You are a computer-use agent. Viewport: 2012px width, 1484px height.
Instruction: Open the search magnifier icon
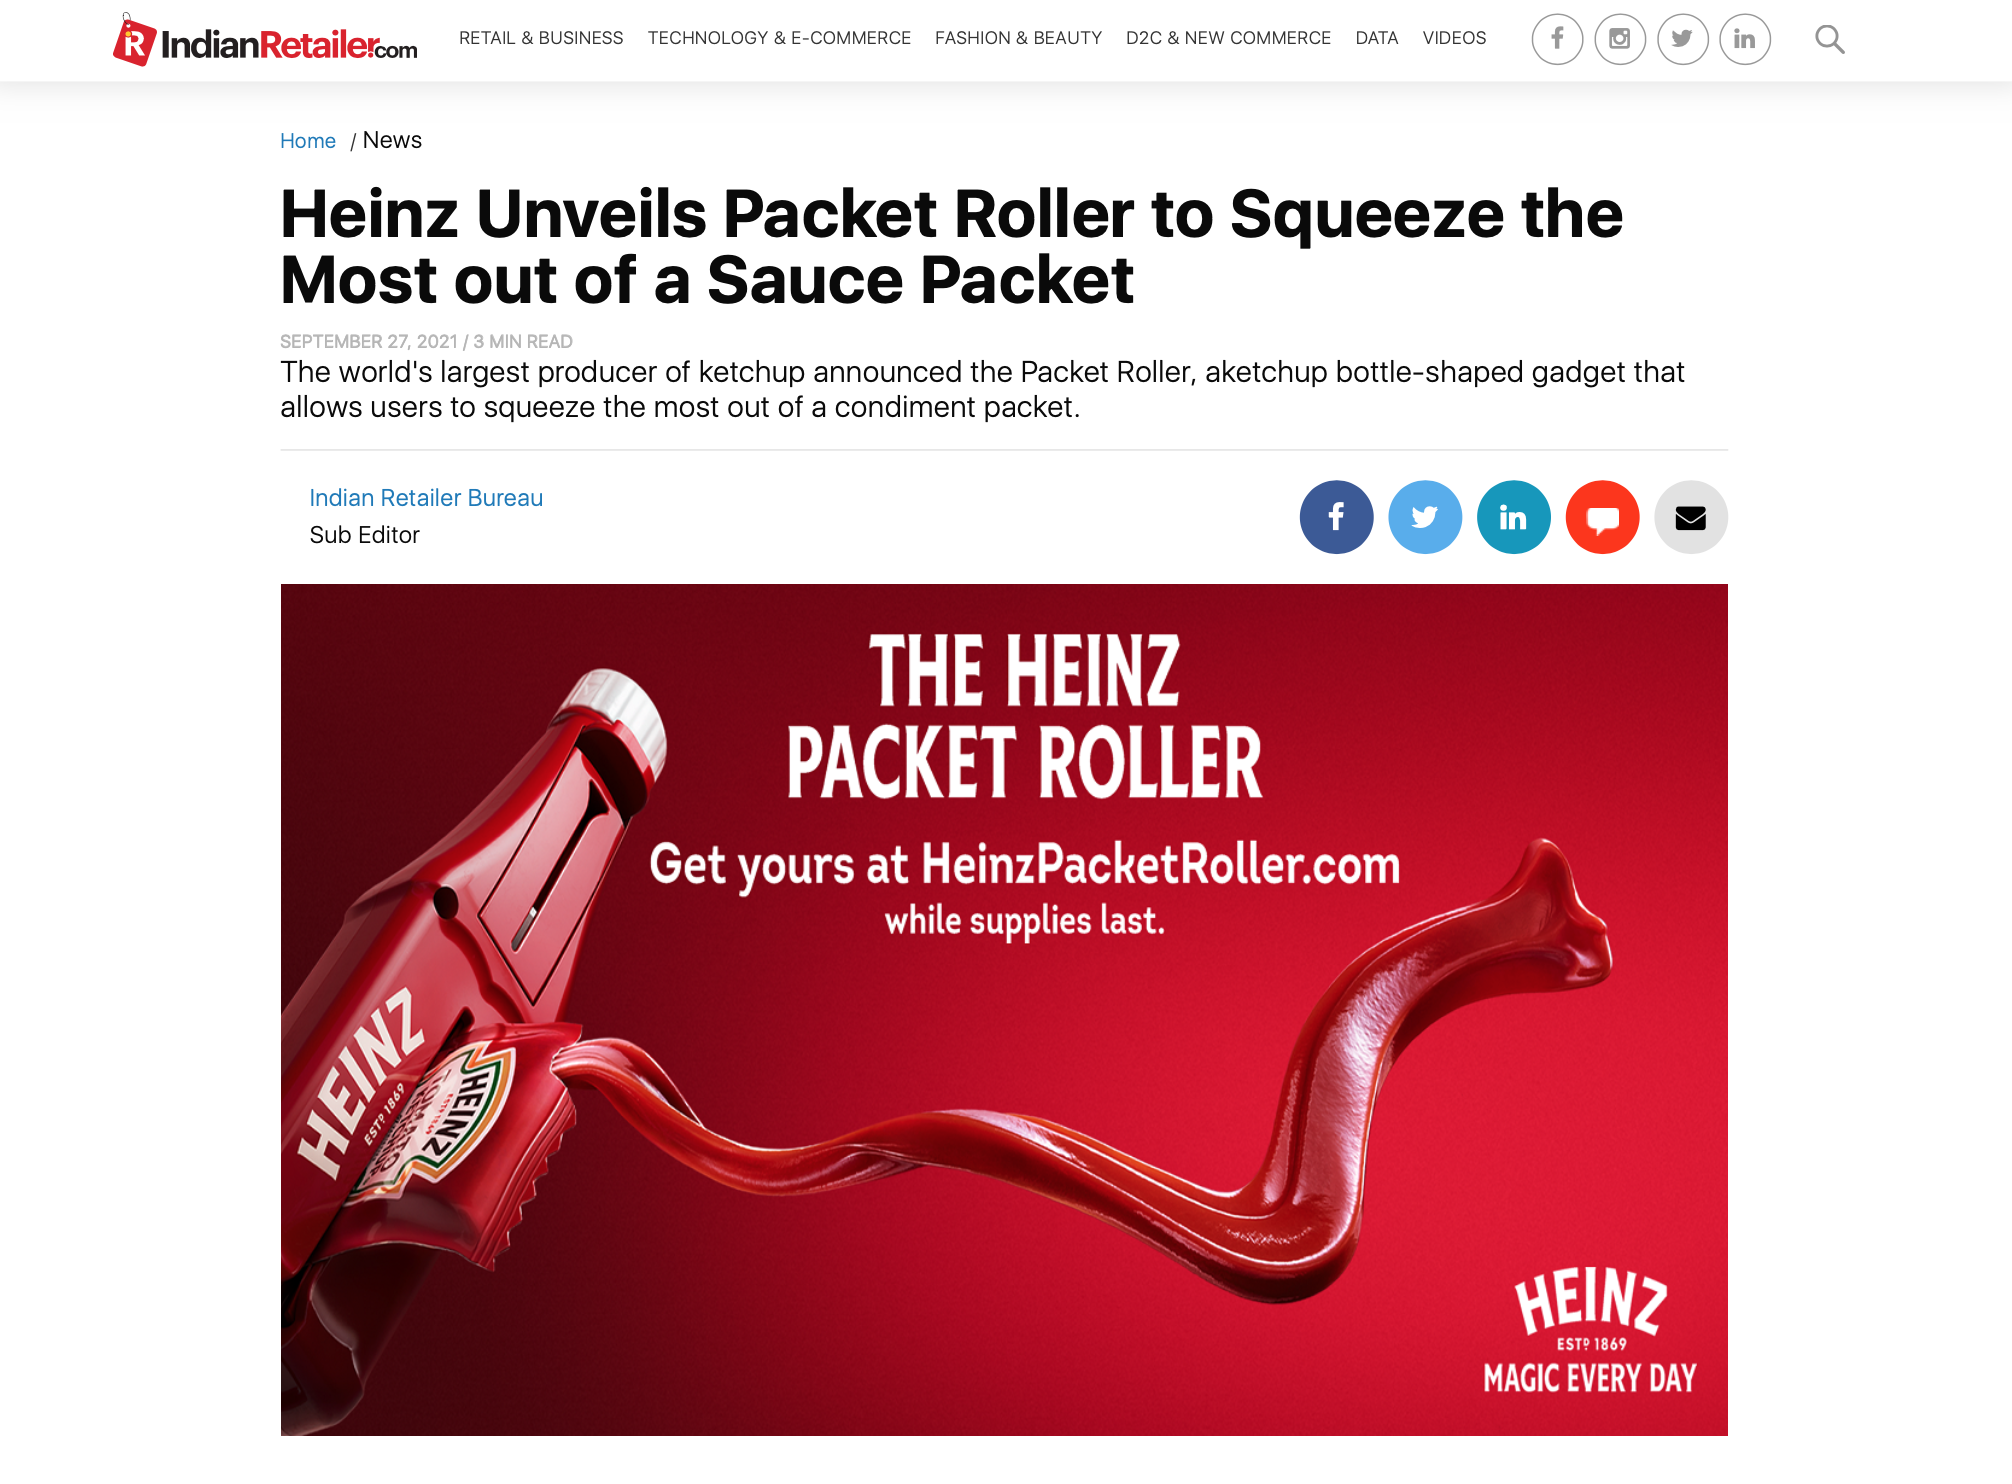[x=1830, y=39]
